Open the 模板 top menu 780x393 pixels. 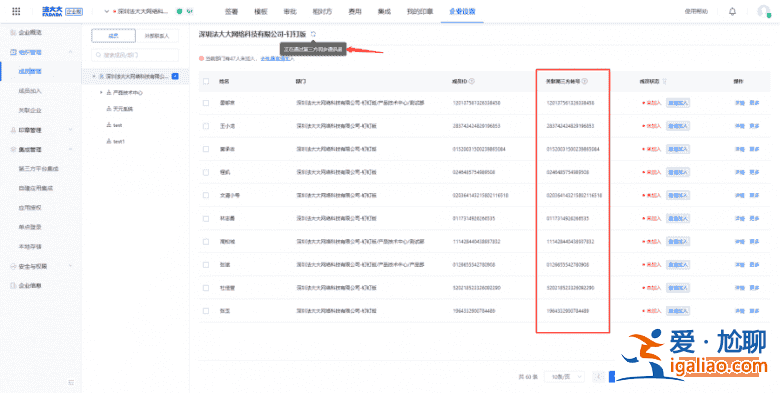[261, 11]
